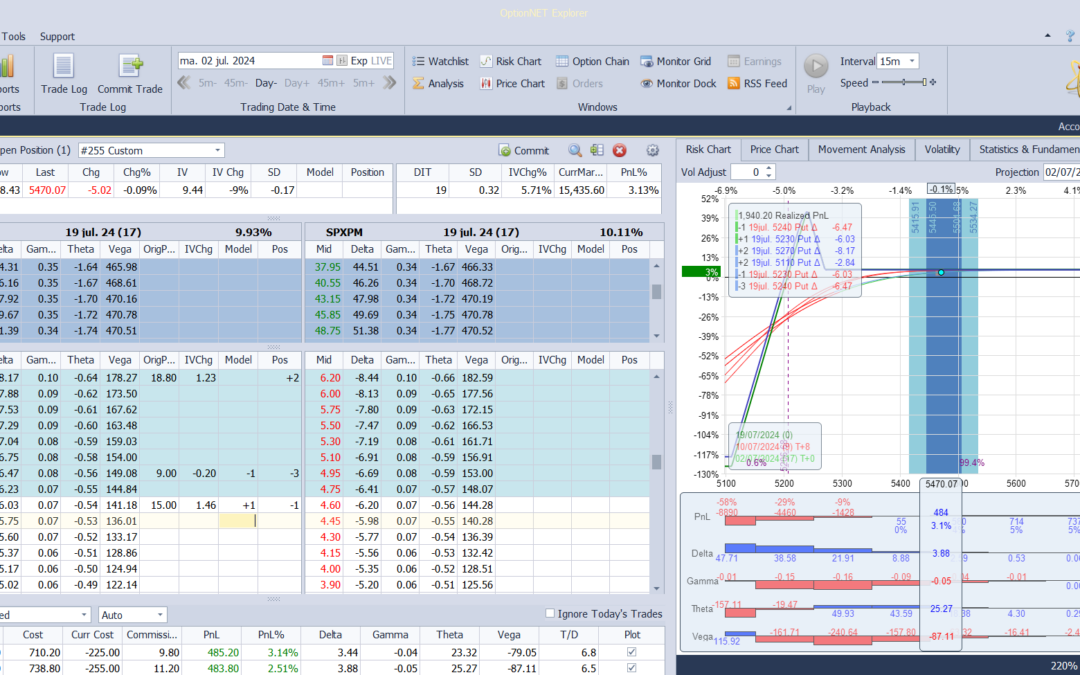Open the position settings gear icon
Viewport: 1080px width, 675px height.
(x=652, y=150)
